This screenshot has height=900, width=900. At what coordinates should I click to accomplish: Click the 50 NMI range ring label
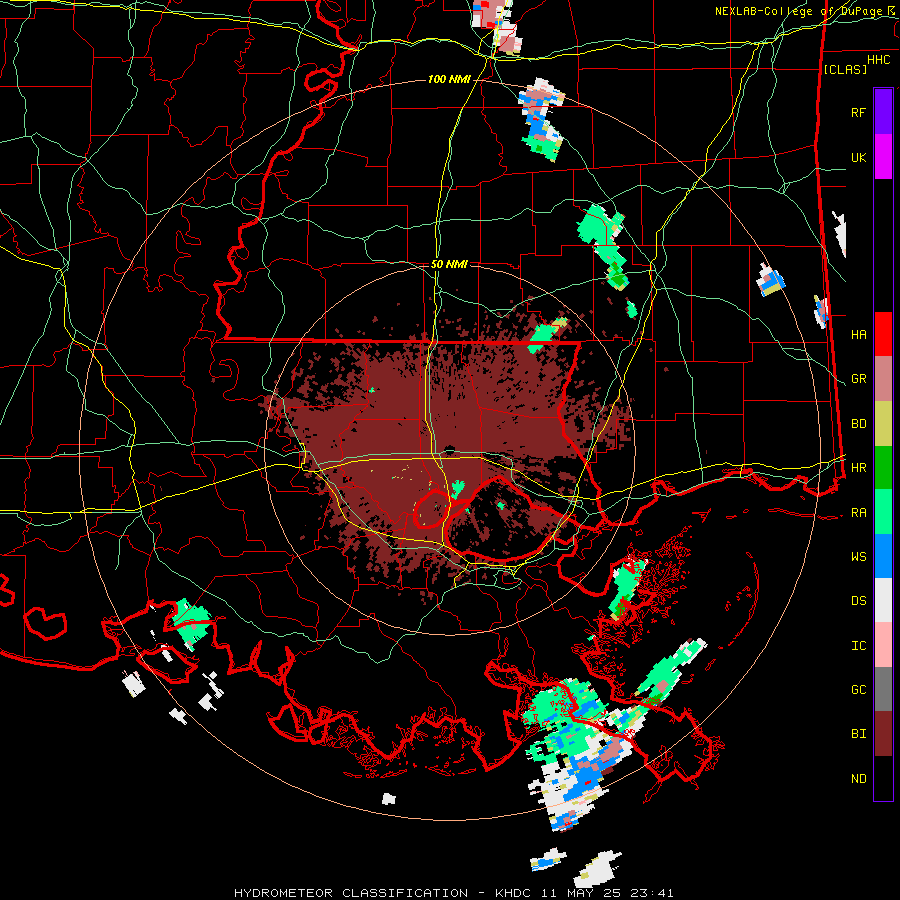[x=449, y=264]
